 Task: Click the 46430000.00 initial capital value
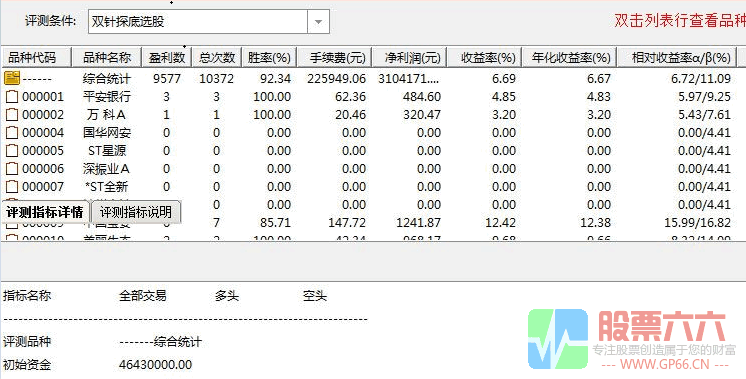coord(156,365)
